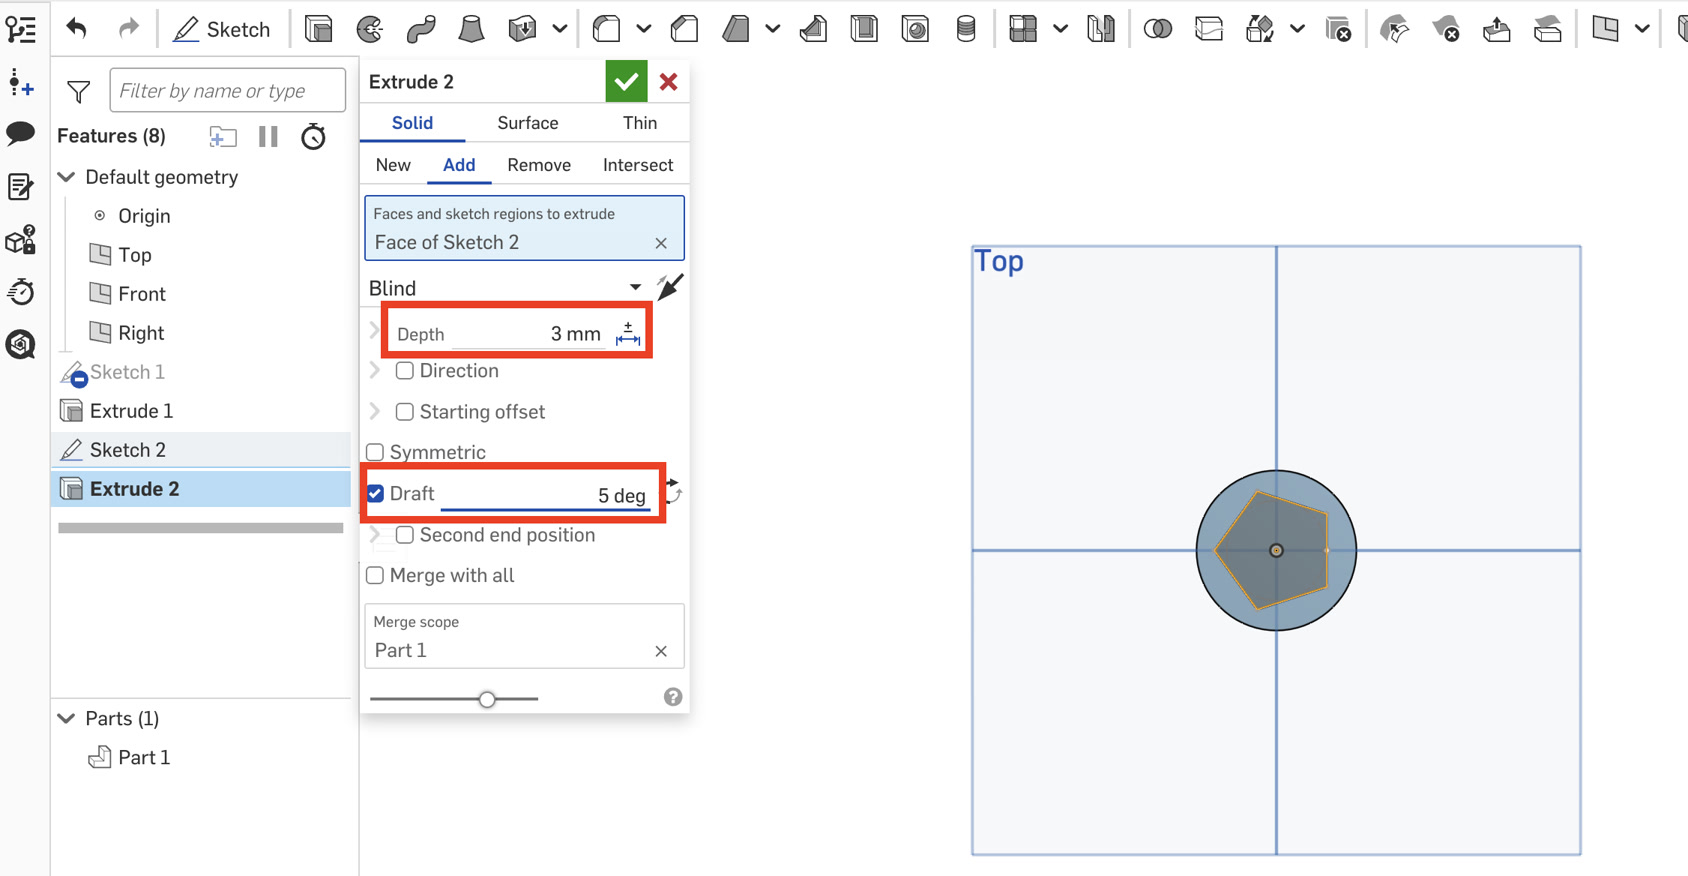The image size is (1688, 876).
Task: Start a new Sketch
Action: point(222,29)
